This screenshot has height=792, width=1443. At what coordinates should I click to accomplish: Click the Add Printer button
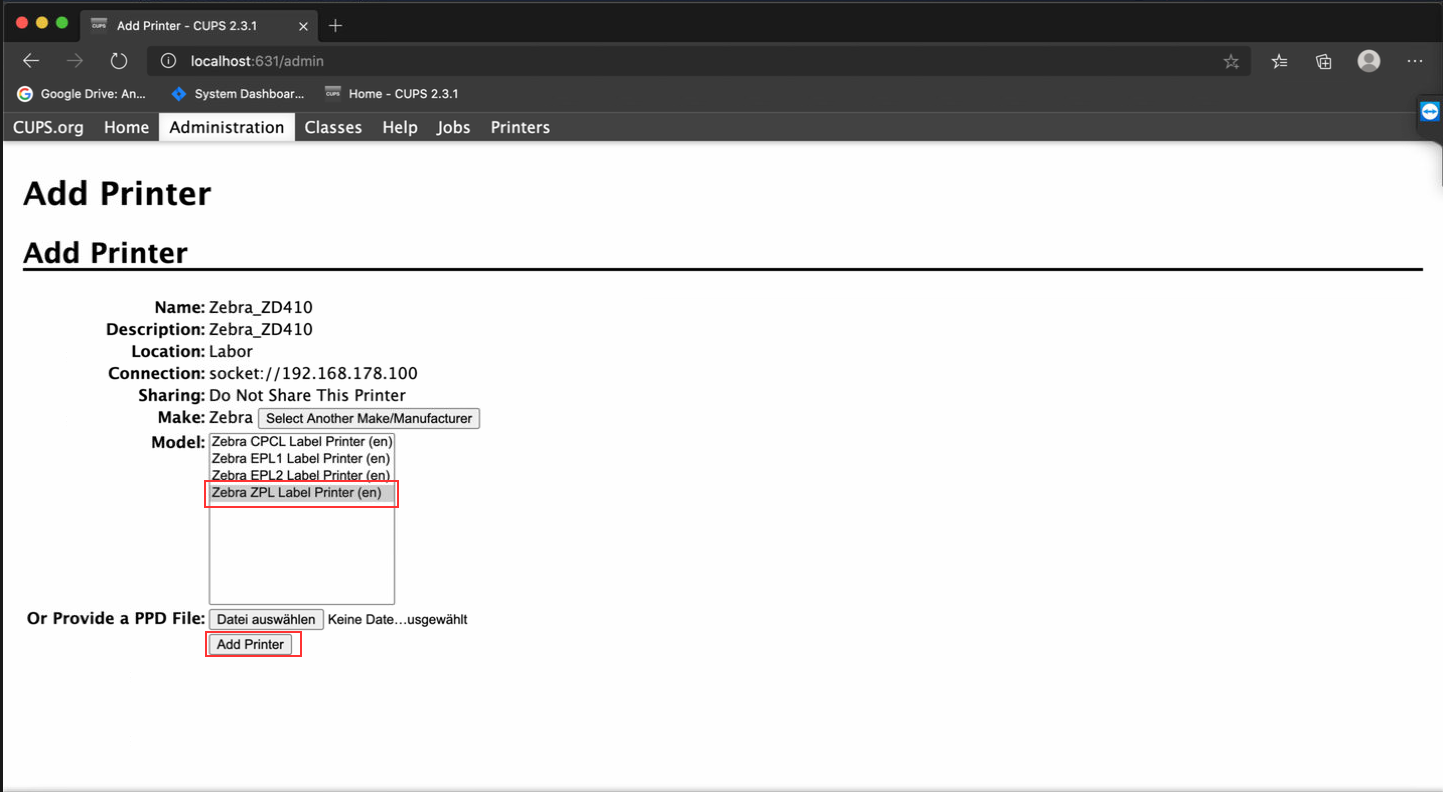pyautogui.click(x=250, y=644)
